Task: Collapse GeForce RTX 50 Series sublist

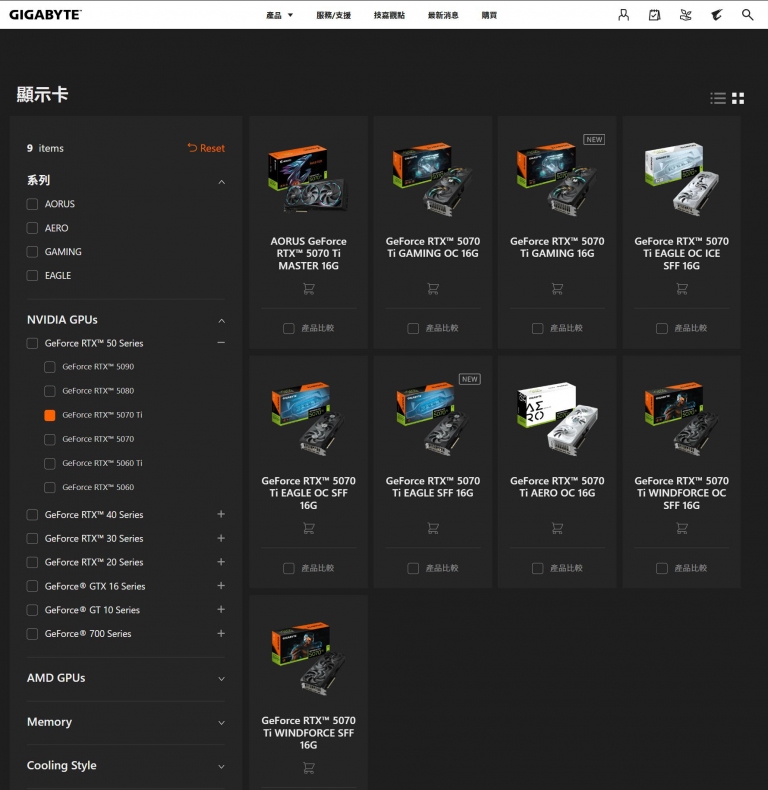Action: (221, 343)
